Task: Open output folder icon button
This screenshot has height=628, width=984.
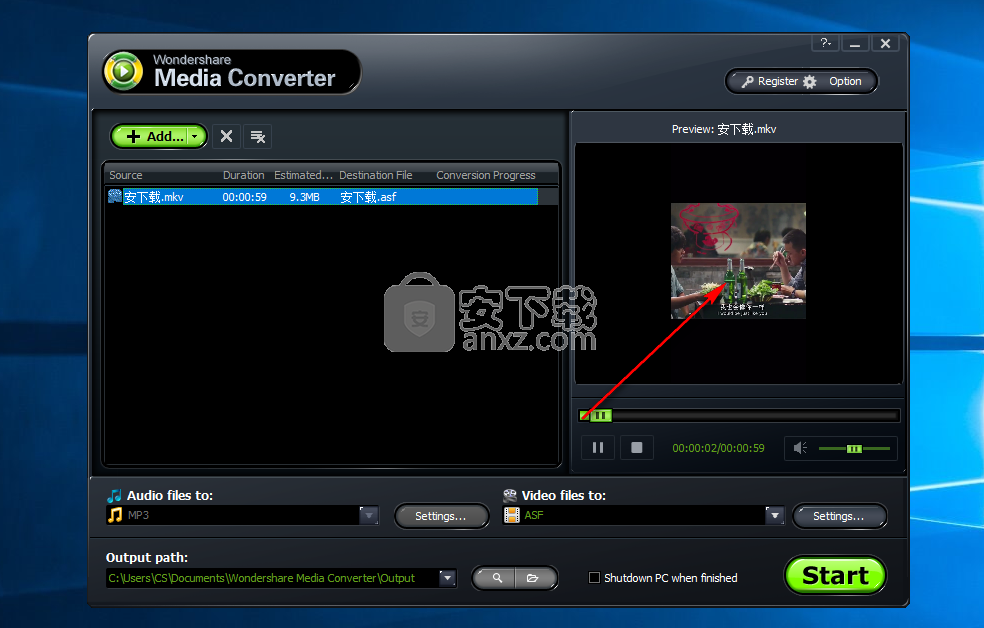Action: pyautogui.click(x=534, y=578)
